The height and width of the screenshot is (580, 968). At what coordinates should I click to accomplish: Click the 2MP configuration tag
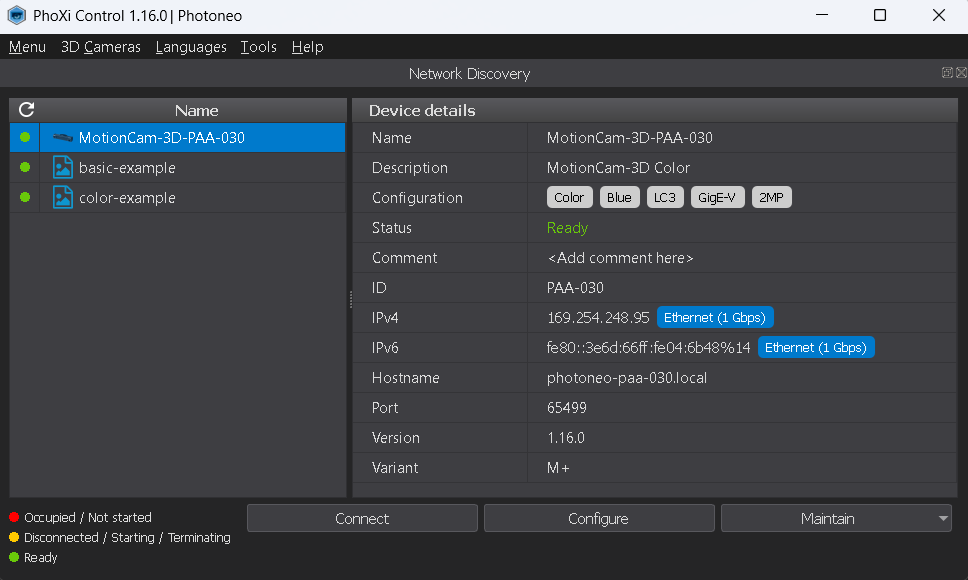coord(772,197)
